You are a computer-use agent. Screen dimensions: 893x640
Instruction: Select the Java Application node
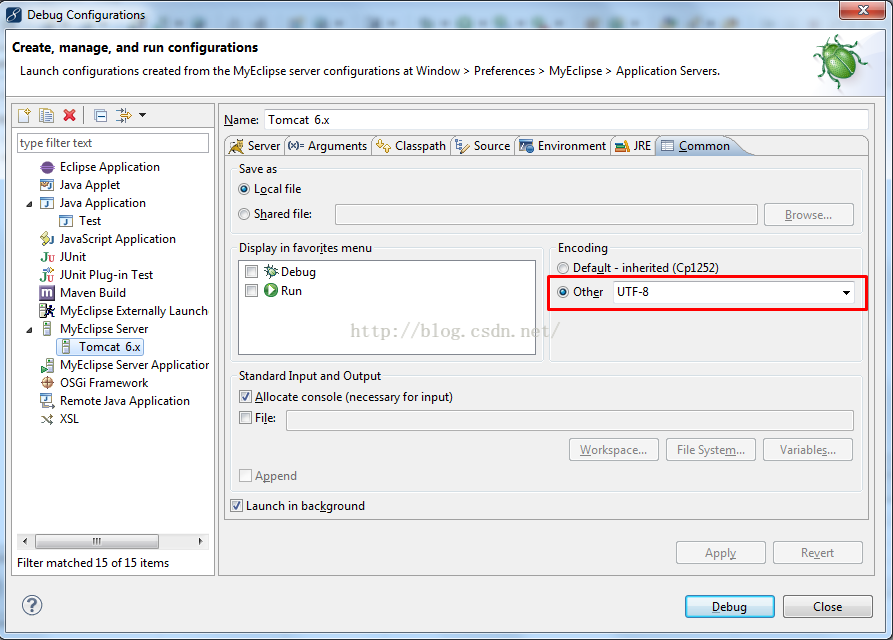click(103, 203)
